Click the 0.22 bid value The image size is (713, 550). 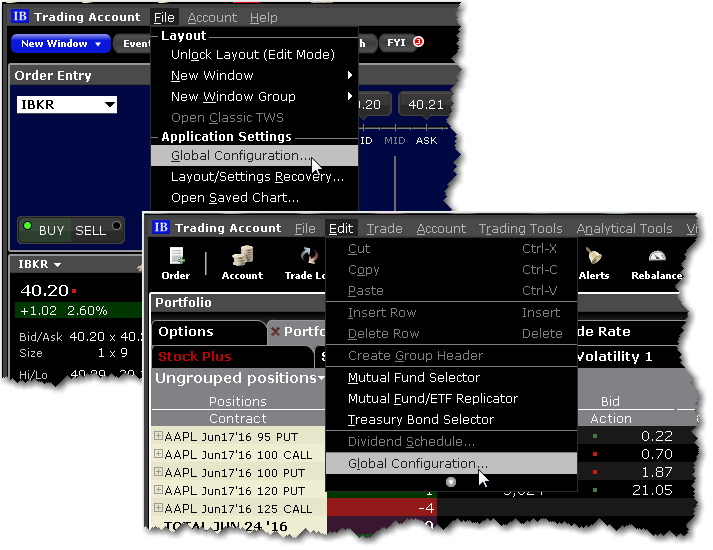click(657, 436)
